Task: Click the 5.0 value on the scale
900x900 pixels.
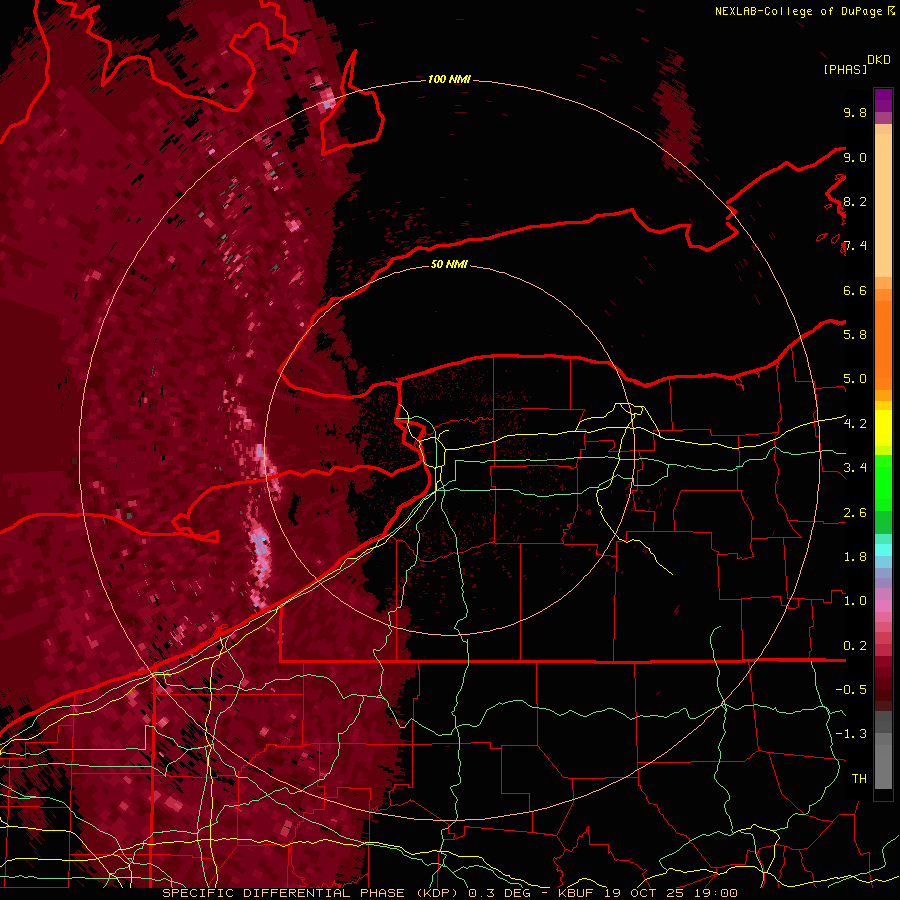Action: (x=855, y=379)
